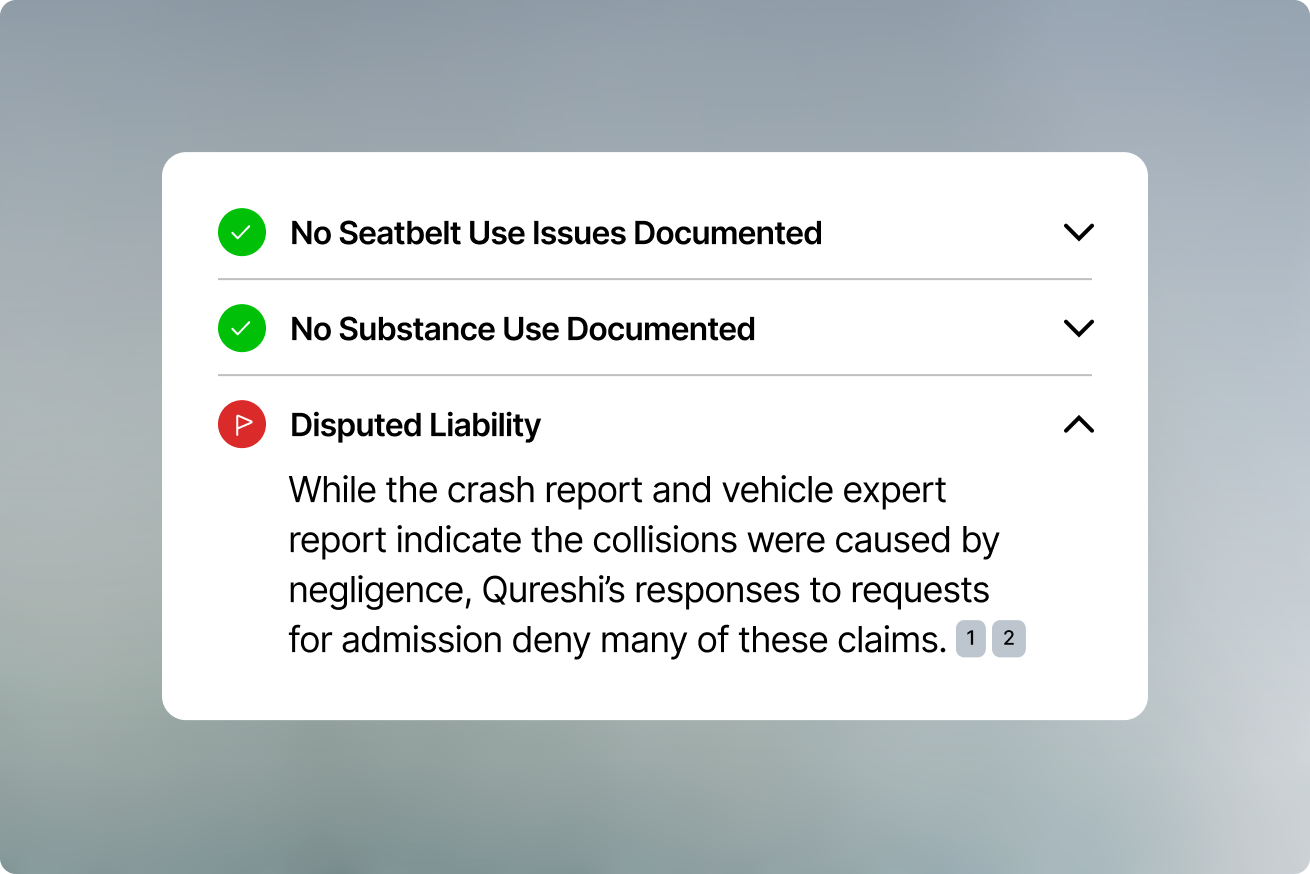1310x874 pixels.
Task: Click the green checkmark beside Substance Use
Action: 242,329
